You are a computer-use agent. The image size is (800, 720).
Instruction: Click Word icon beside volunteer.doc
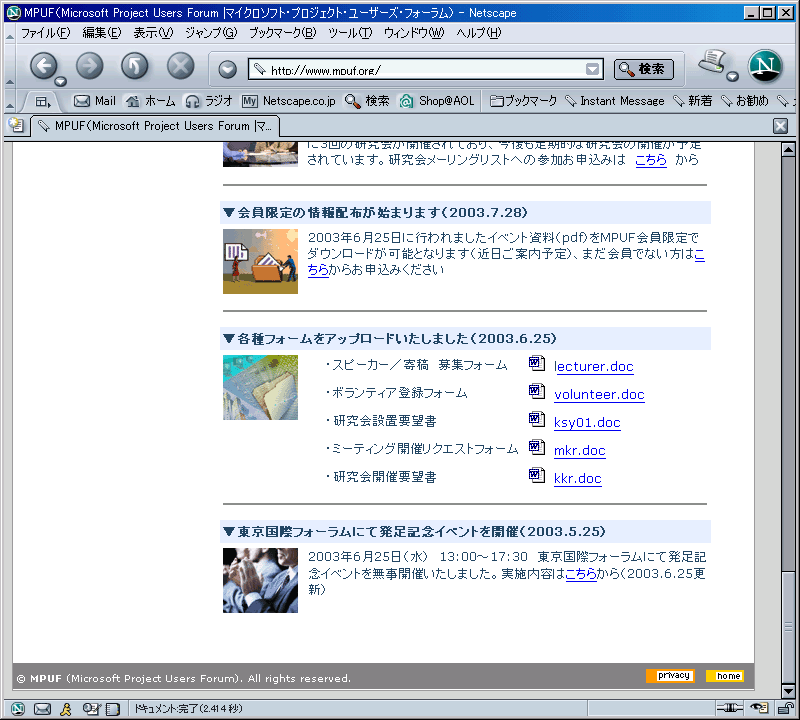[536, 391]
